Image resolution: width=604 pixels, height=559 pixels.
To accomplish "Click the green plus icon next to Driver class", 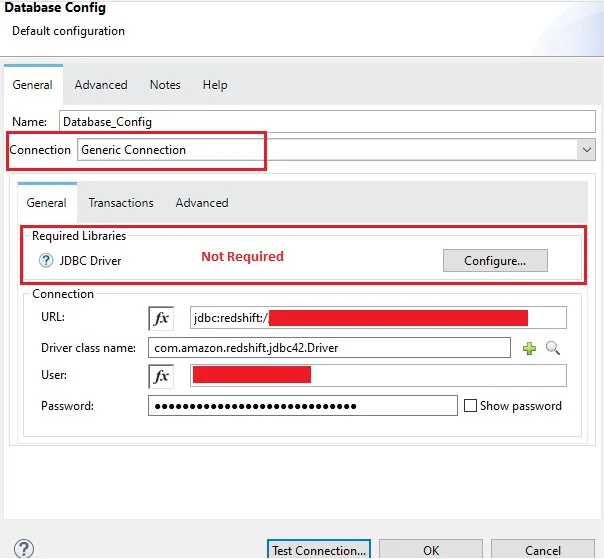I will pyautogui.click(x=529, y=348).
